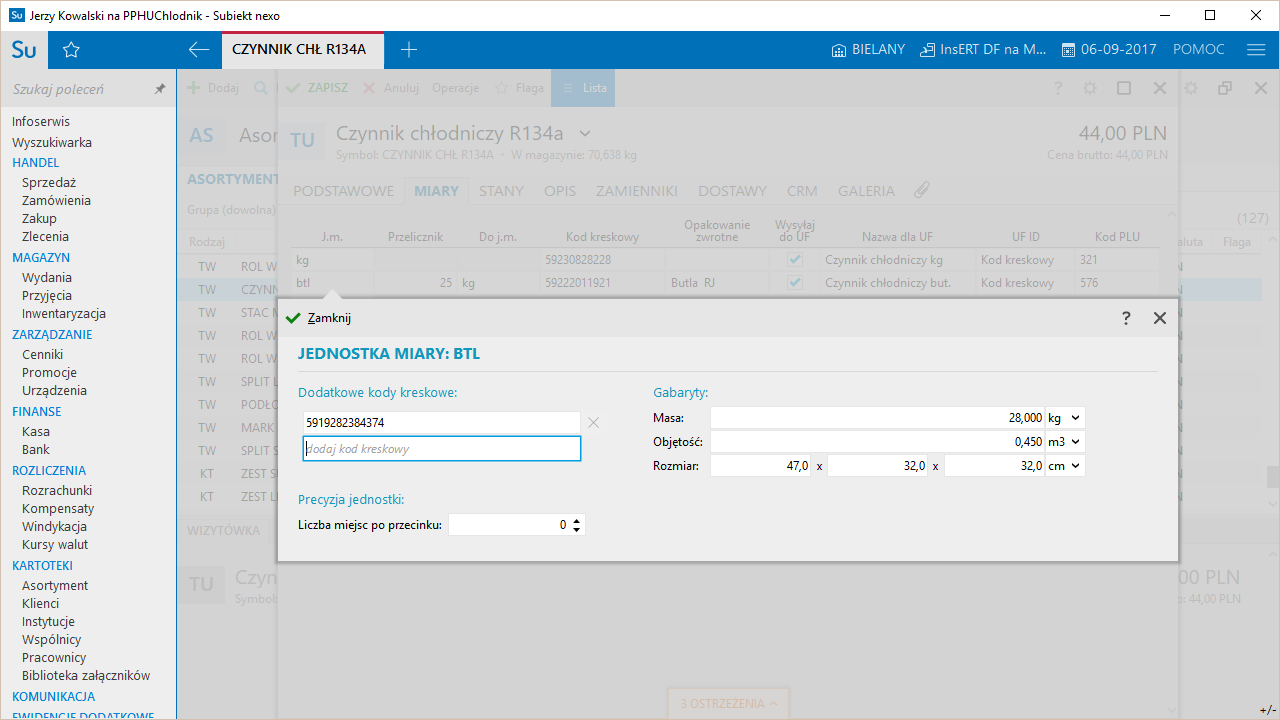Viewport: 1280px width, 720px height.
Task: Click the Su home logo
Action: [x=24, y=50]
